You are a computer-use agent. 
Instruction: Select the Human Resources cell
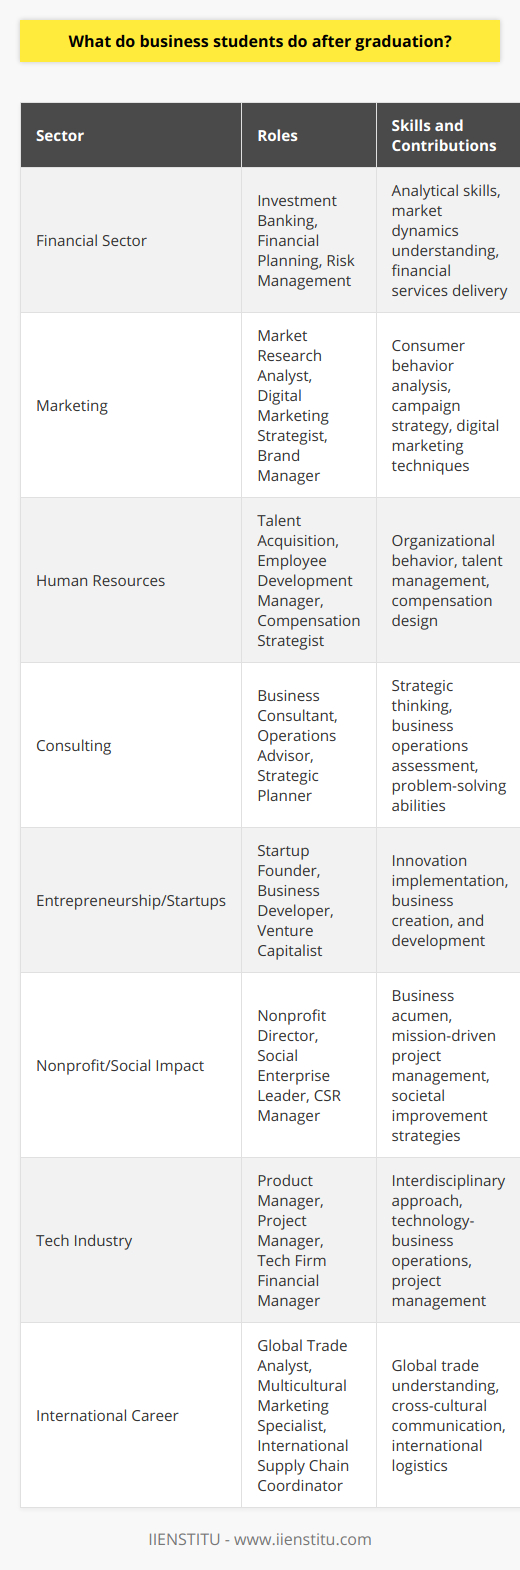pyautogui.click(x=131, y=580)
